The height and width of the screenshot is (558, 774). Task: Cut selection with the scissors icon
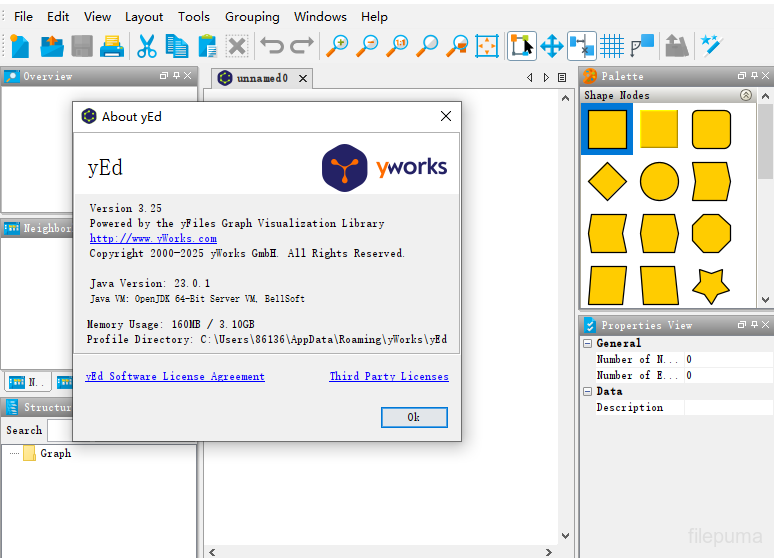(x=147, y=46)
